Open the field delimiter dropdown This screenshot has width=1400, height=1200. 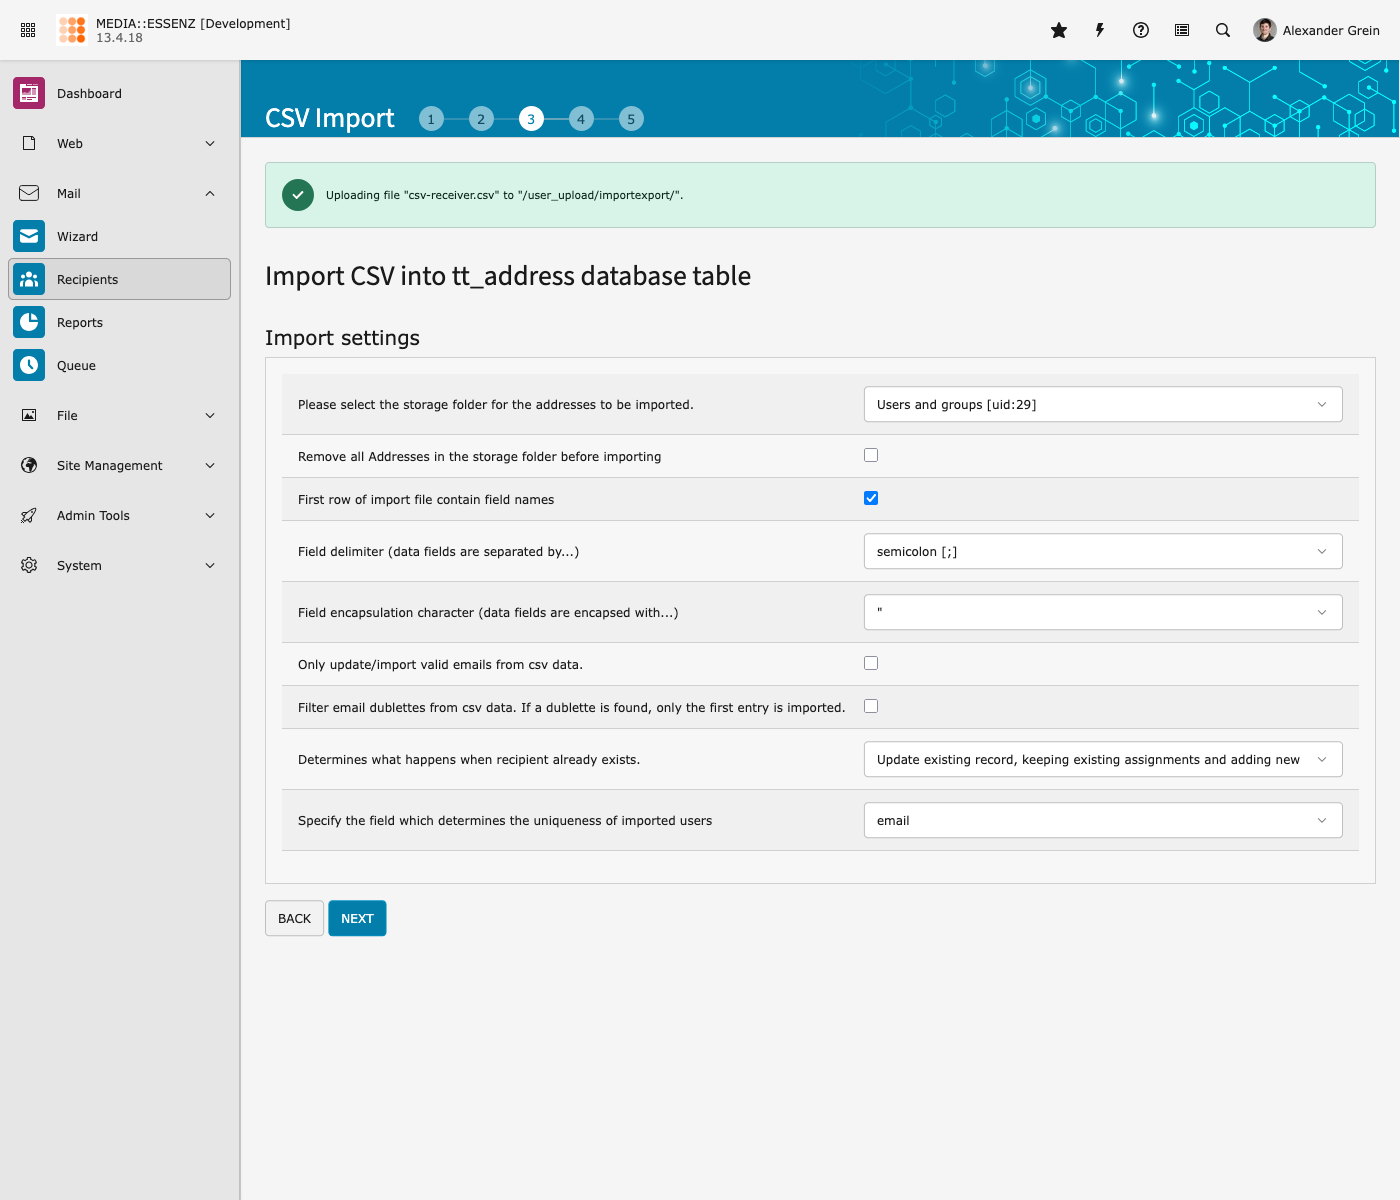click(1102, 552)
